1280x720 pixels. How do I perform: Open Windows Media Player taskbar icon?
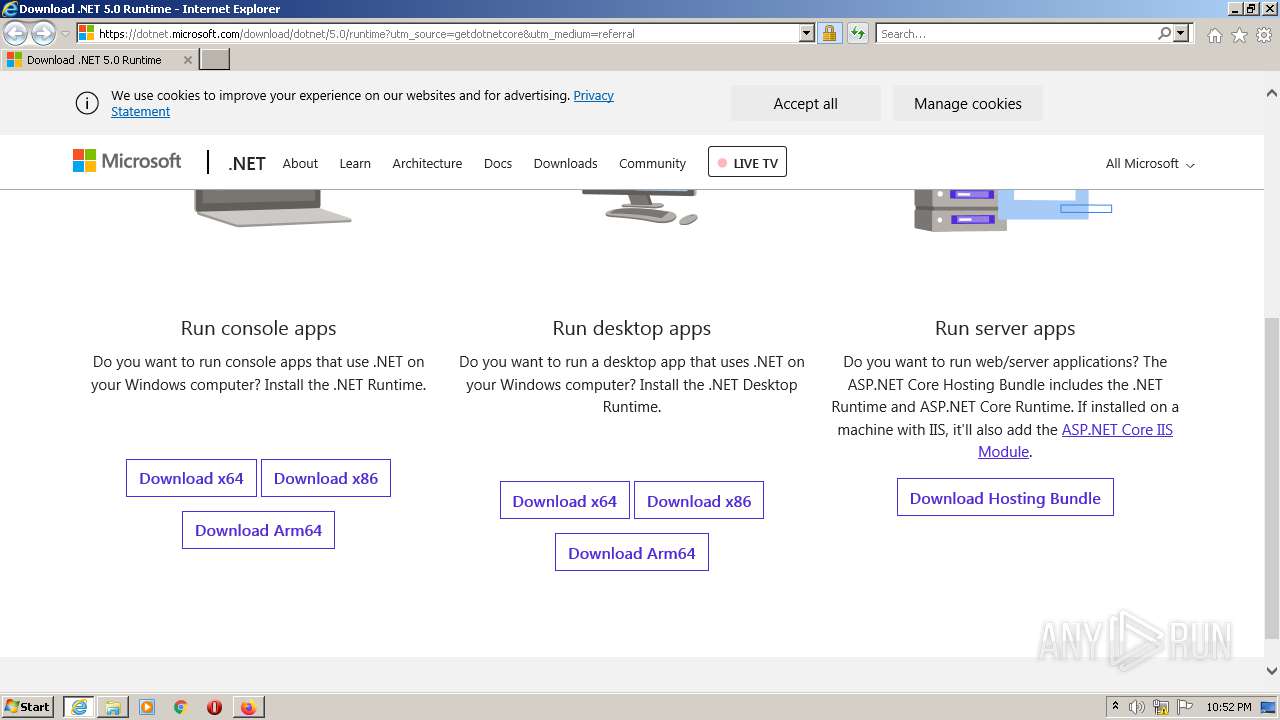click(147, 707)
